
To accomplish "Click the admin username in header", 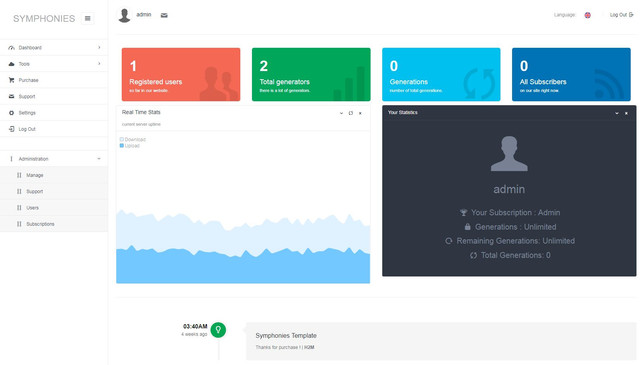I will (x=144, y=14).
